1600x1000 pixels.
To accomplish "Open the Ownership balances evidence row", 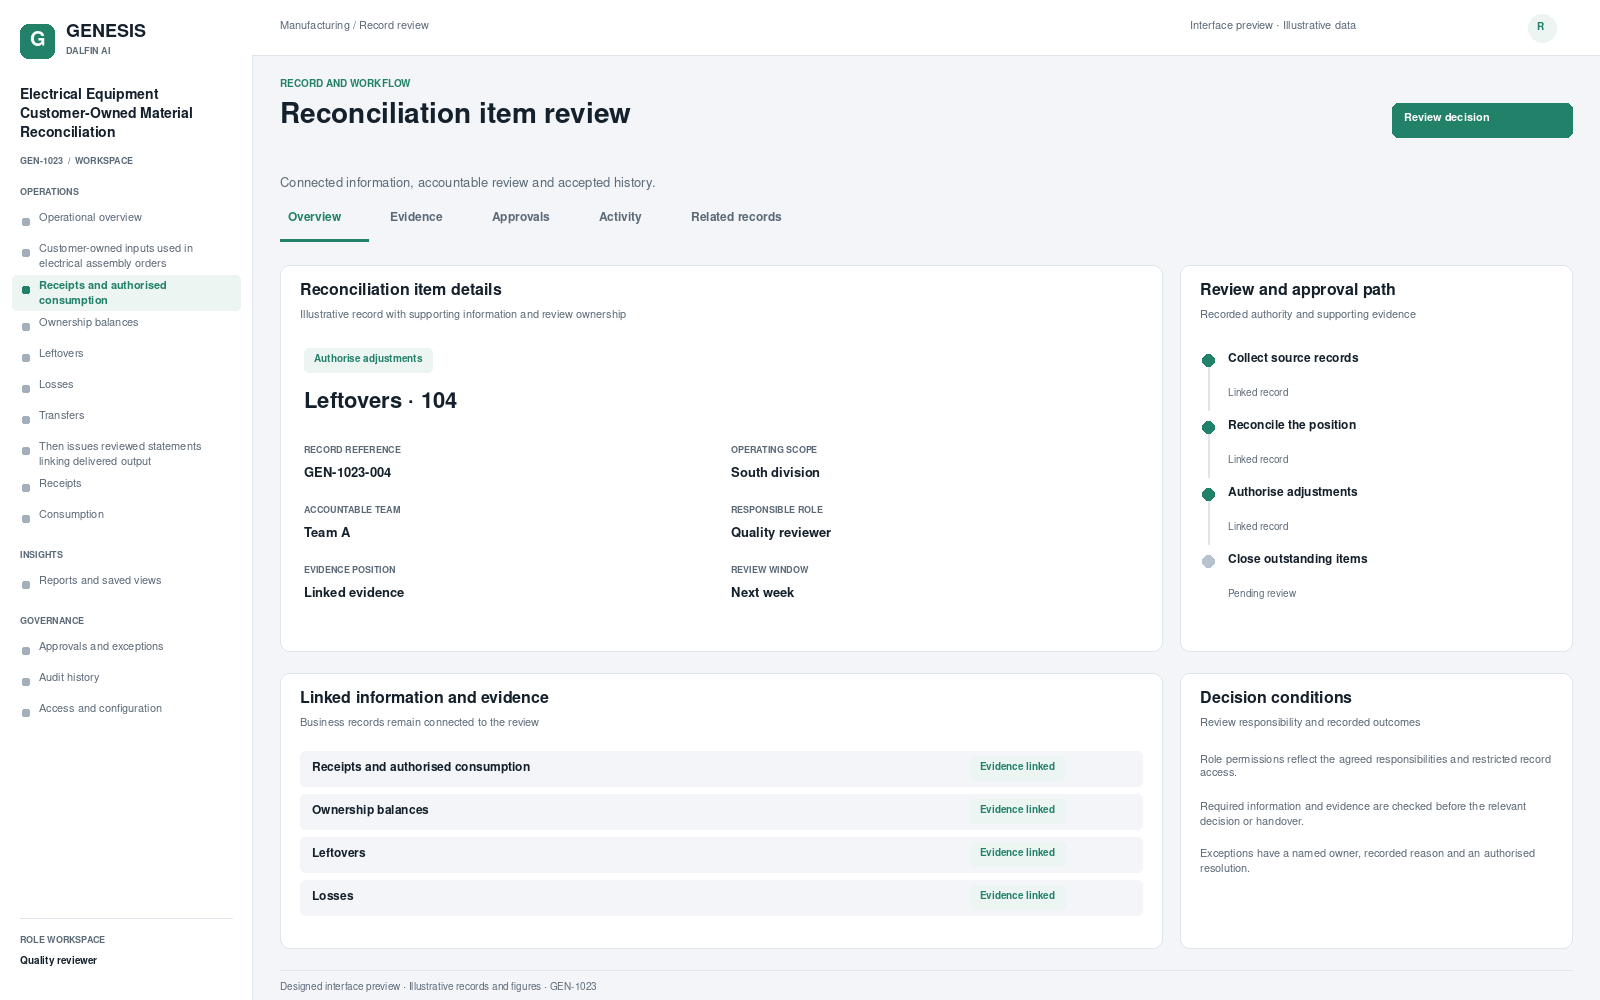I will point(721,811).
